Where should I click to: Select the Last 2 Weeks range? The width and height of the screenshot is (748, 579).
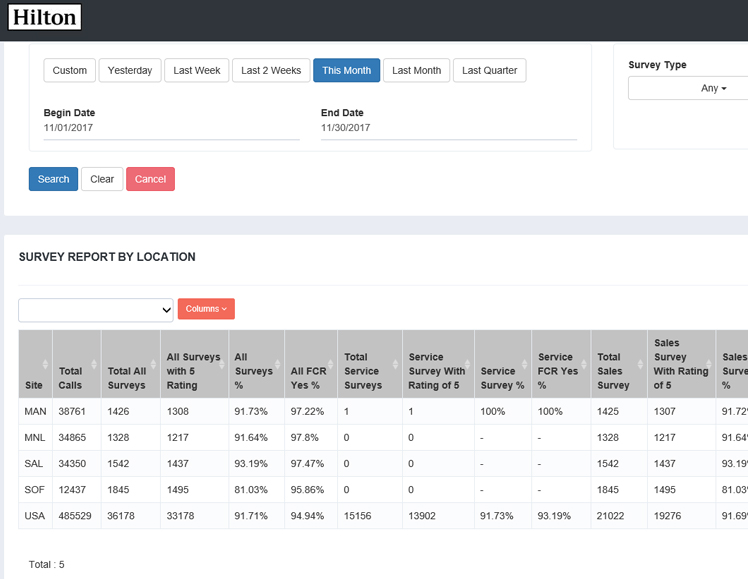pos(271,71)
